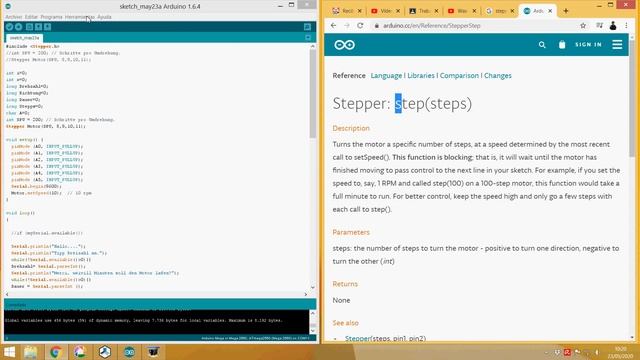640x360 pixels.
Task: Close the active Arduino browser tab
Action: pos(550,11)
